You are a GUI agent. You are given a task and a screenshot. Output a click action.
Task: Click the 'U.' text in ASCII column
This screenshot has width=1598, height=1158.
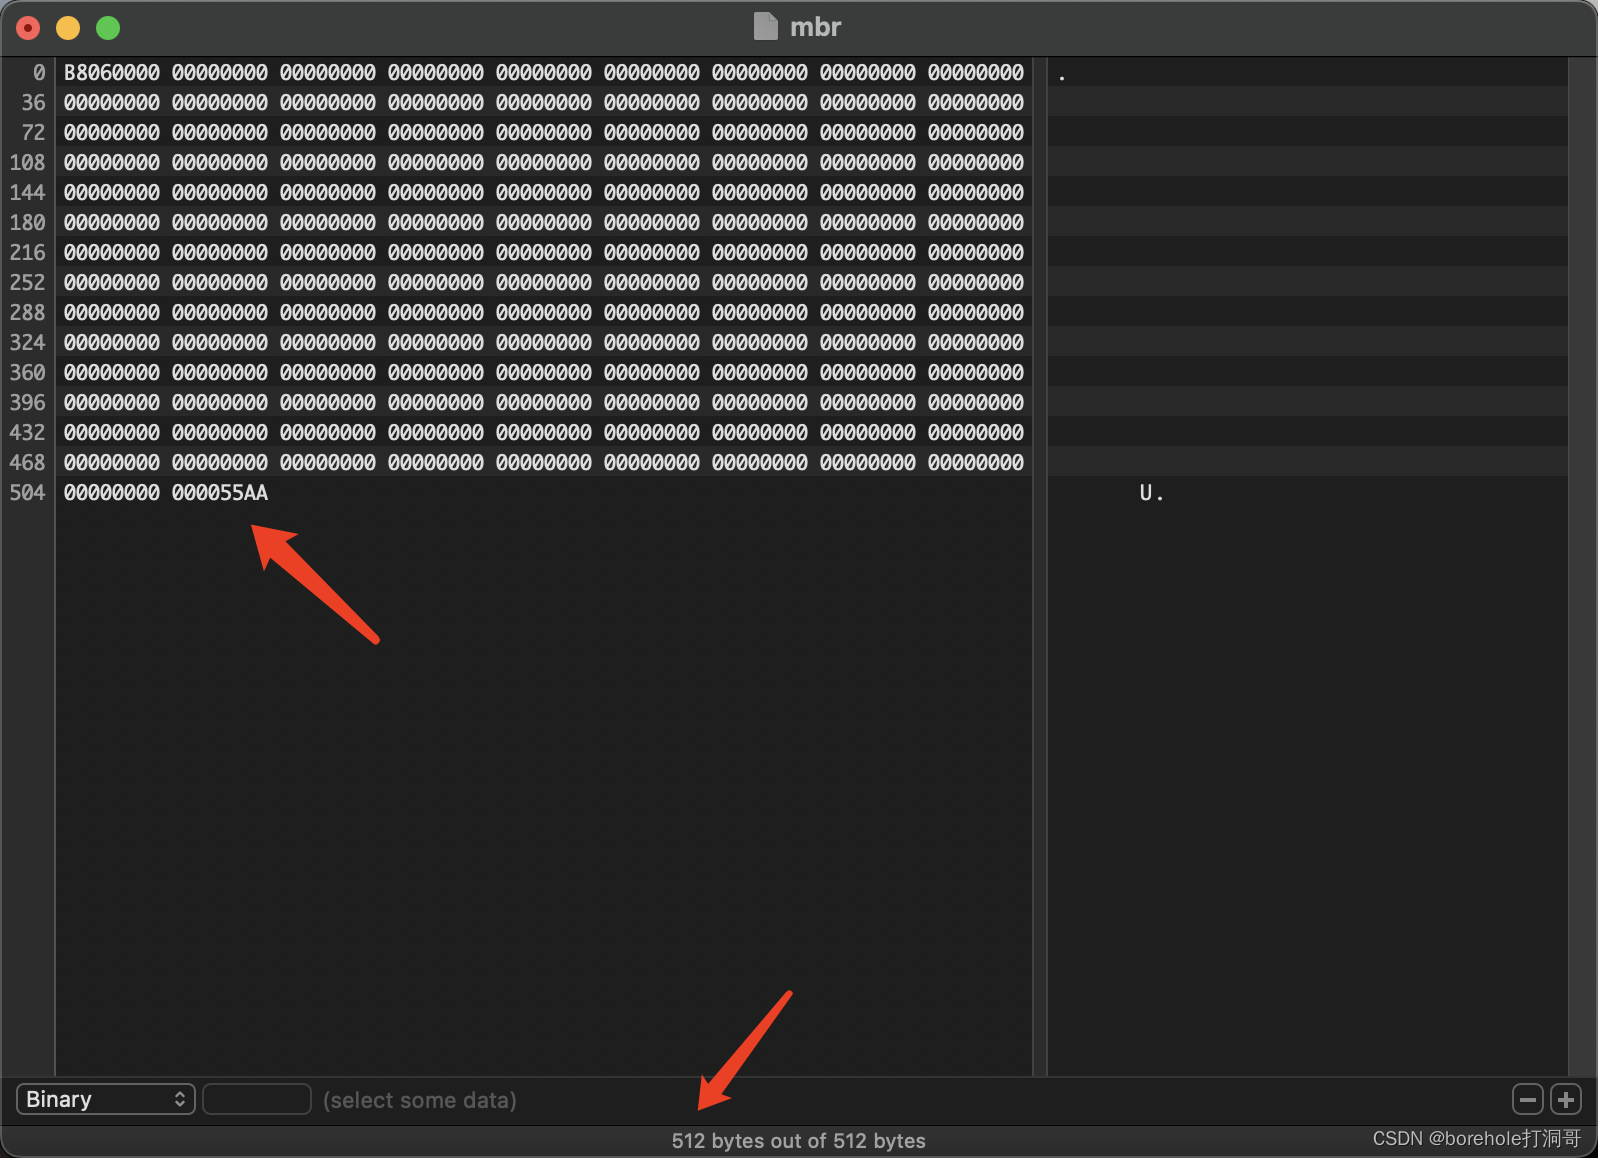point(1151,493)
